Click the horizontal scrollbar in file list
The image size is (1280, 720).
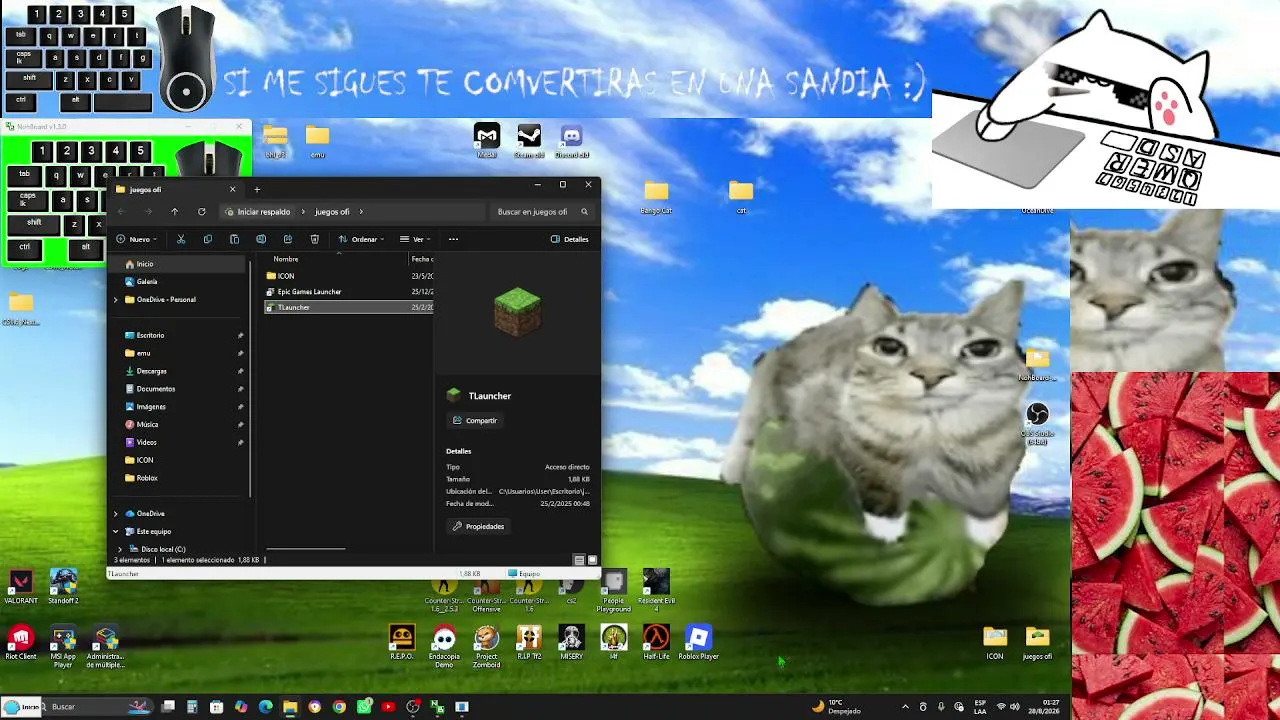[305, 549]
